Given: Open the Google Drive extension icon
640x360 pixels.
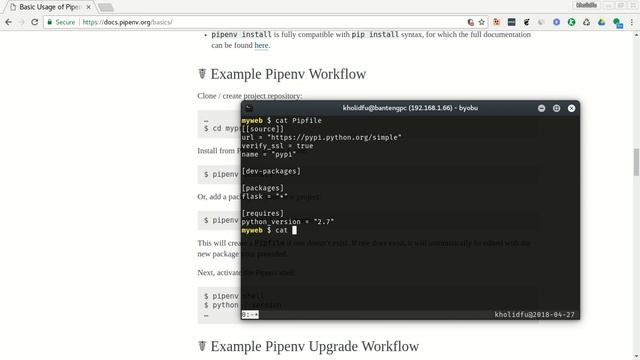Looking at the screenshot, I should (602, 22).
